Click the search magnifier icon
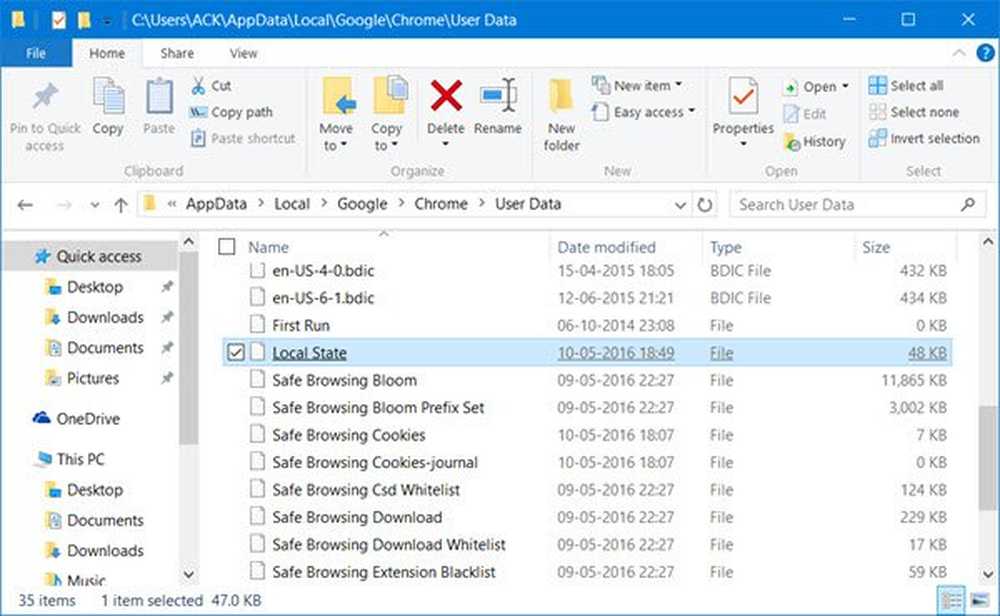This screenshot has width=1000, height=616. 967,205
